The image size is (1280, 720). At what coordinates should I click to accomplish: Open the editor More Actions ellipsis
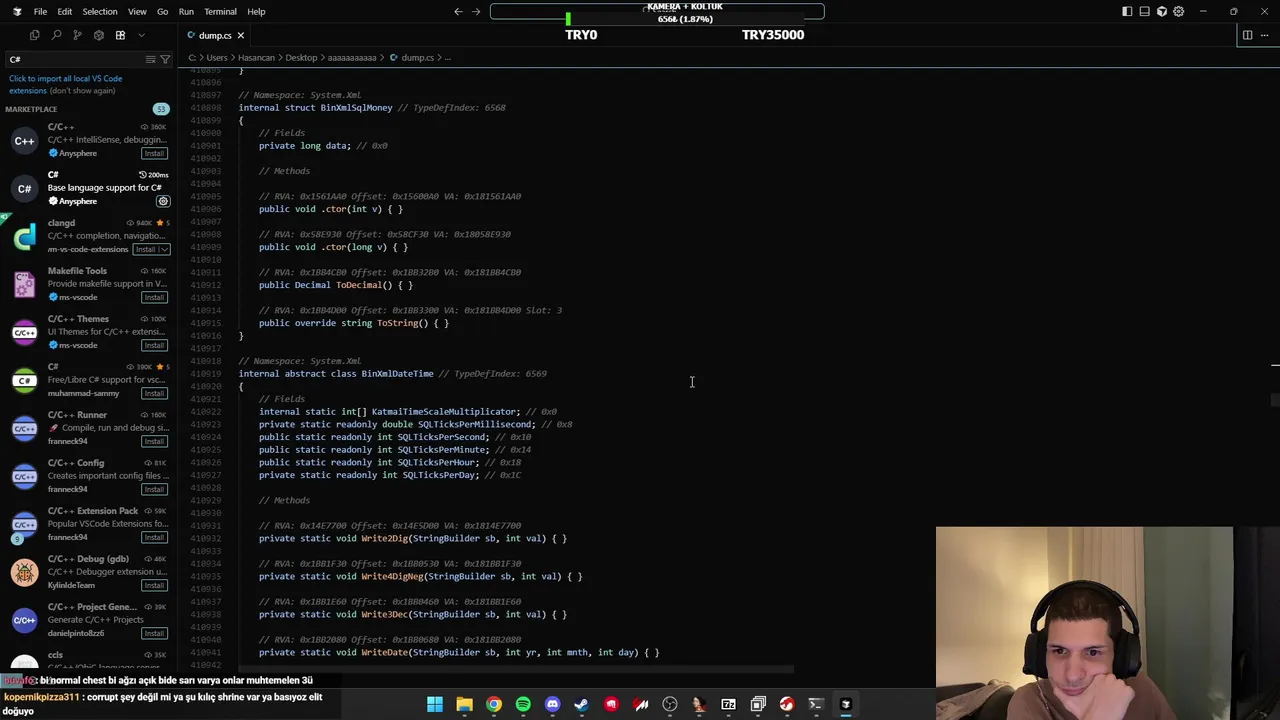(1264, 35)
